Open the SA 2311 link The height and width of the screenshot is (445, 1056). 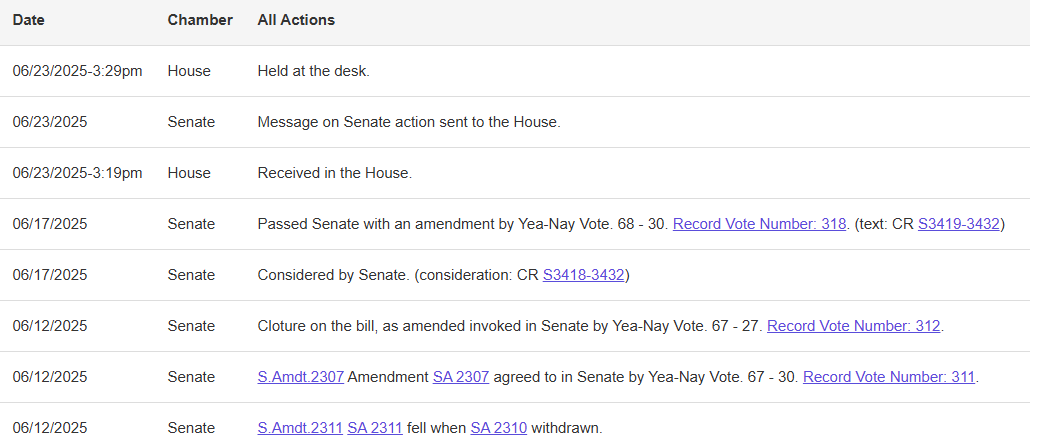click(x=374, y=428)
